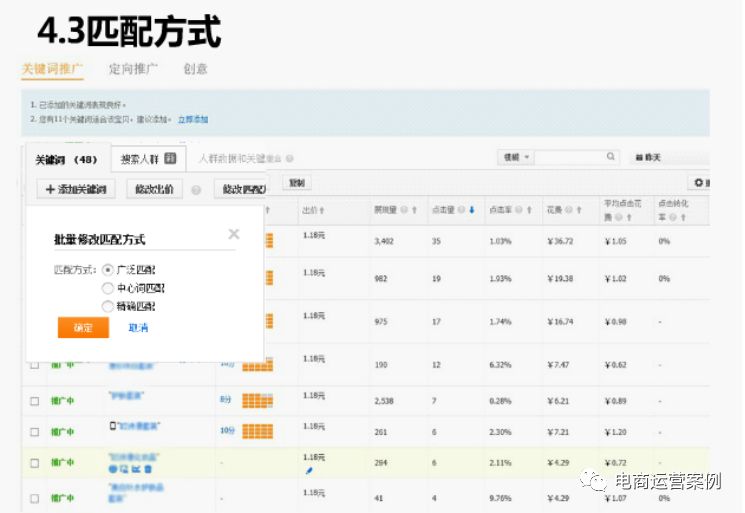Click the 10分 quality score above the highlighted row
745x513 pixels.
227,430
